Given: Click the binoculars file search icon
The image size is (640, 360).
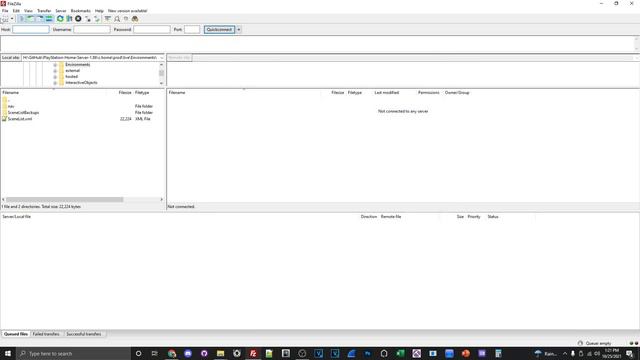Looking at the screenshot, I should [x=135, y=19].
